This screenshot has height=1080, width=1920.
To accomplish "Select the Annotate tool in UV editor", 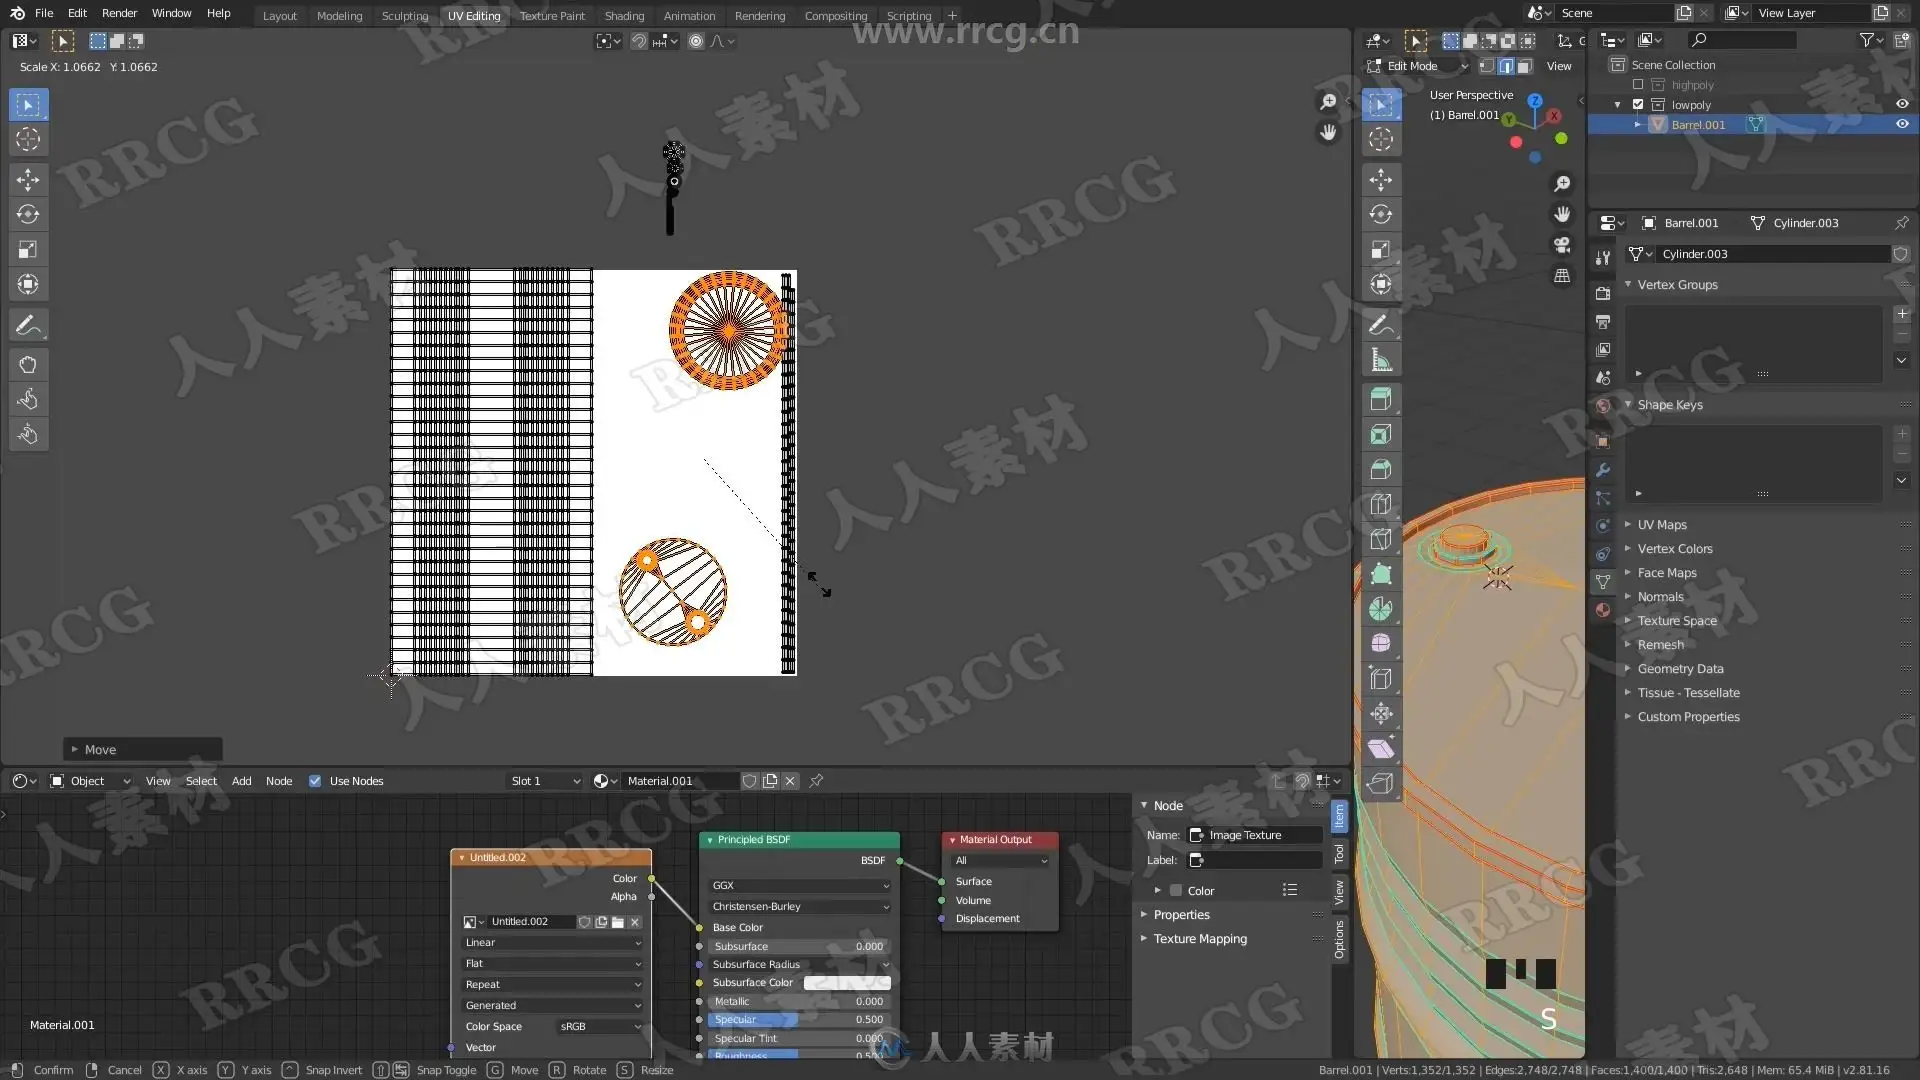I will (28, 325).
